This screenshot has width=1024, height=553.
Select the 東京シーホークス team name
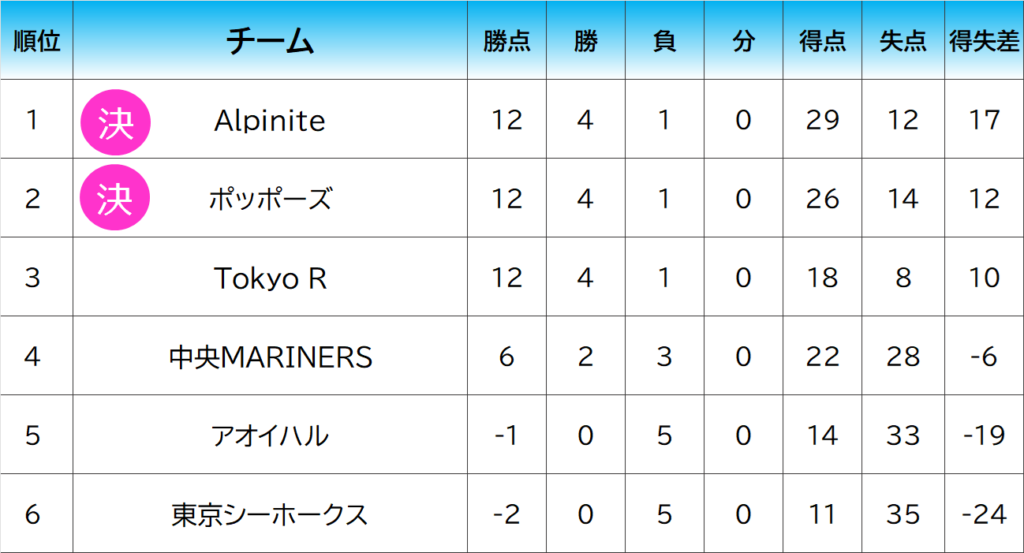coord(270,515)
